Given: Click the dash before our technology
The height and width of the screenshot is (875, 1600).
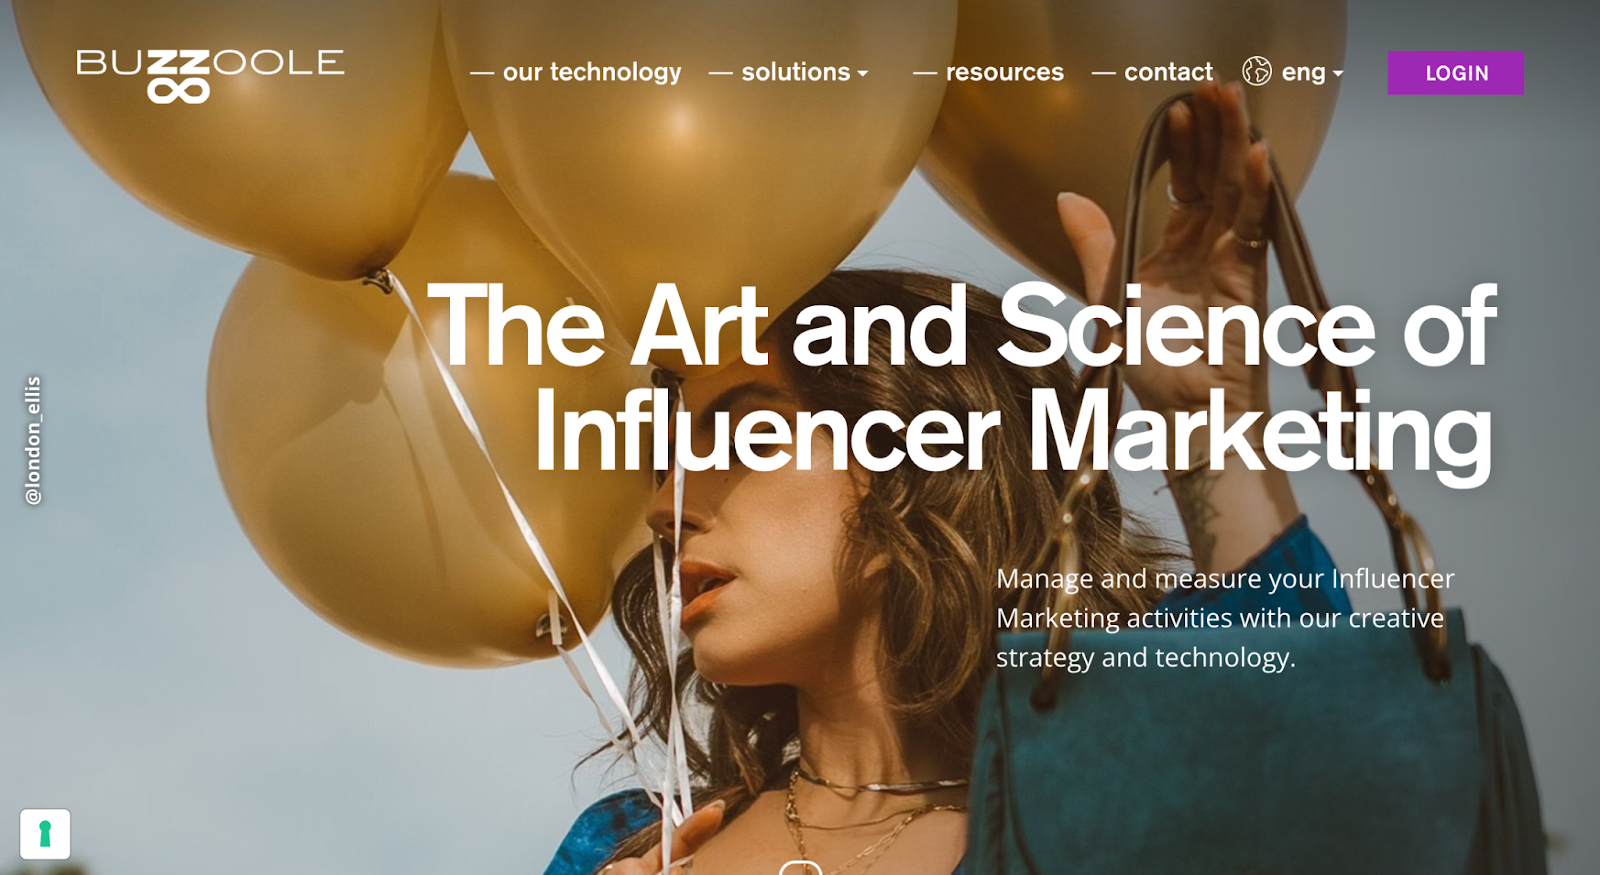Looking at the screenshot, I should pyautogui.click(x=482, y=73).
